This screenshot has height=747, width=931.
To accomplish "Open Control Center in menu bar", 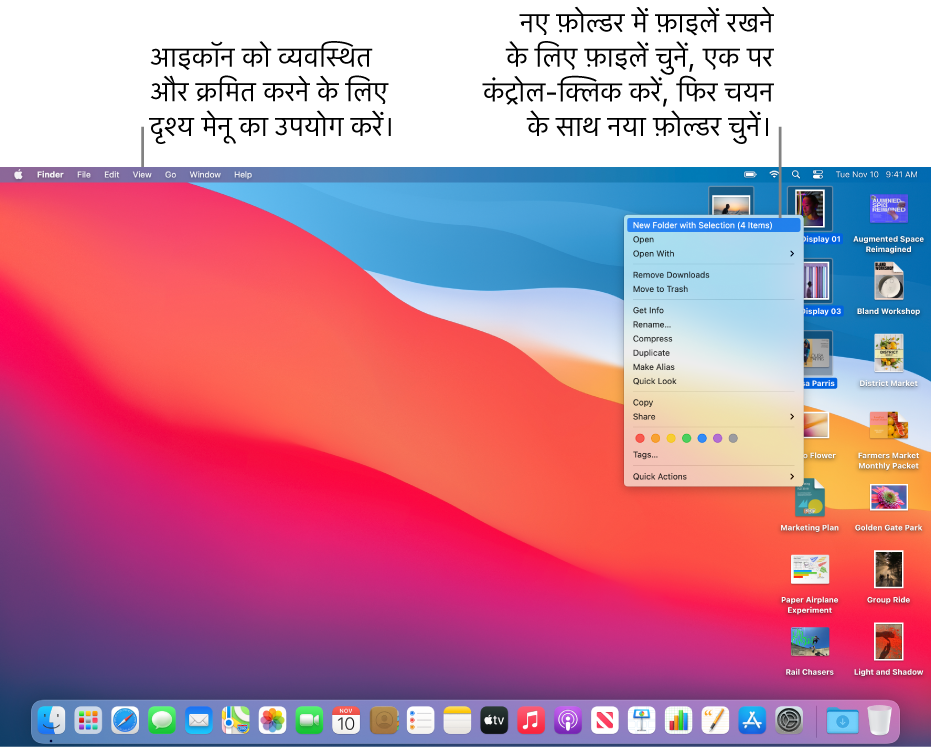I will pos(818,175).
